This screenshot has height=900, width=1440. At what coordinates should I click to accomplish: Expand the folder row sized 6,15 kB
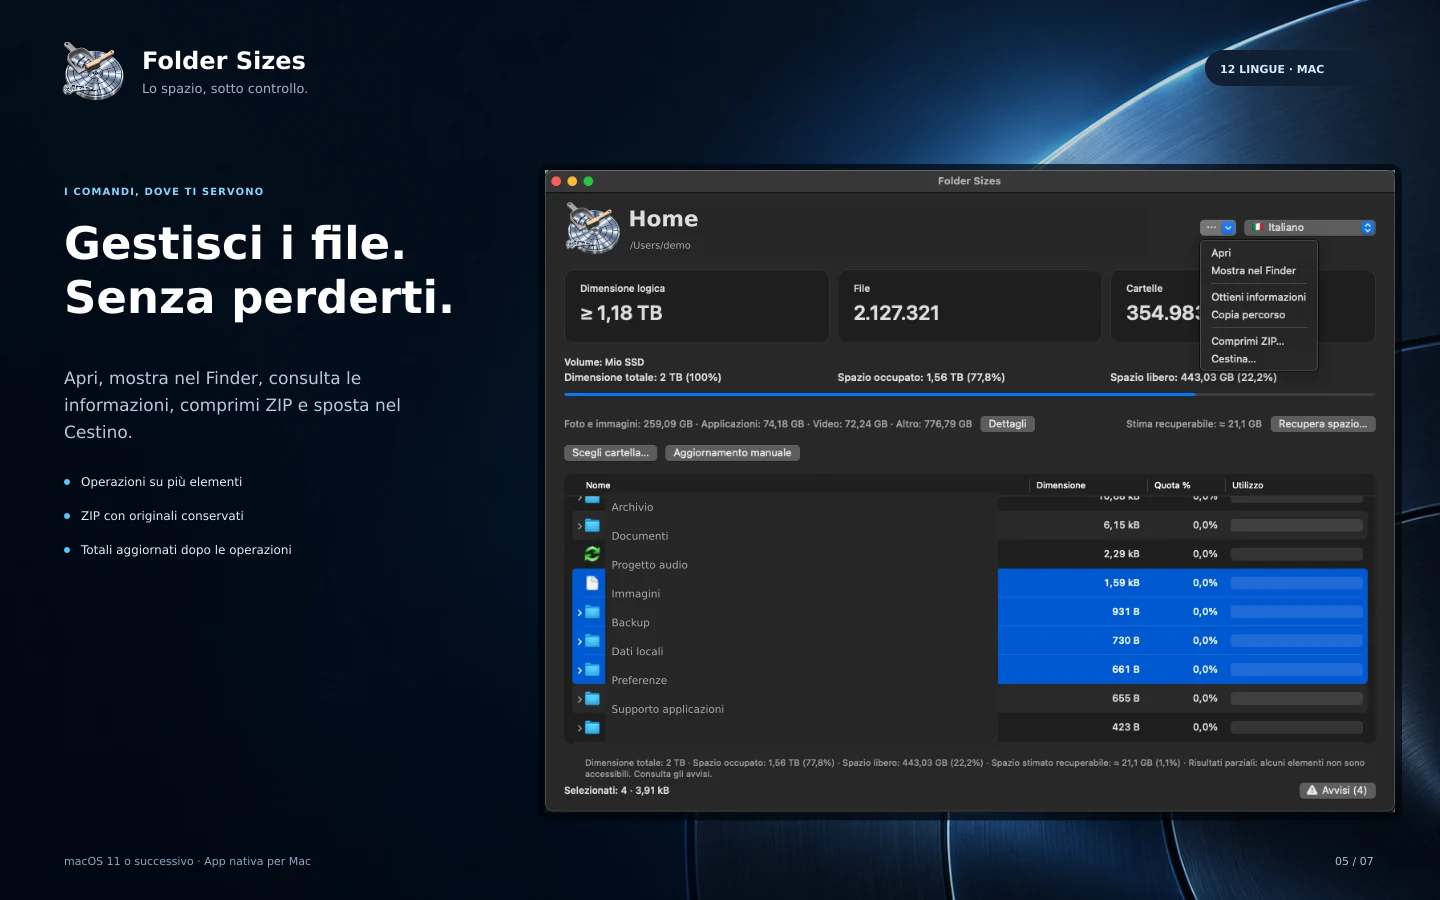tap(579, 526)
